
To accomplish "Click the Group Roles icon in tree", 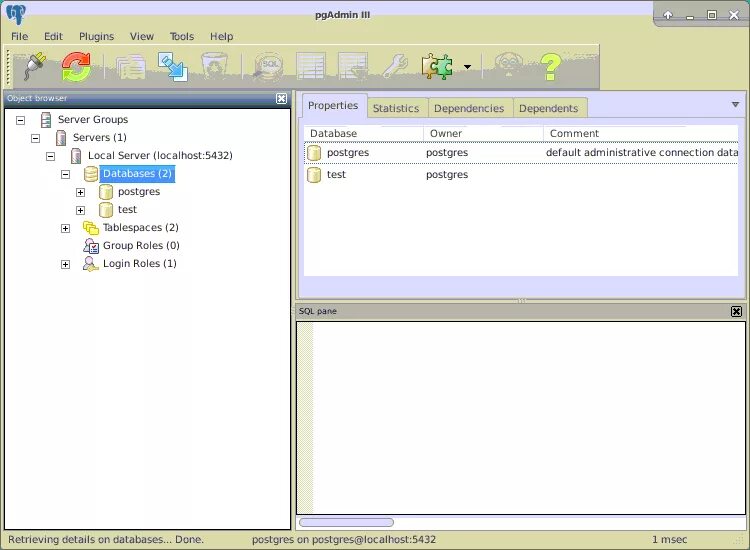I will click(91, 245).
